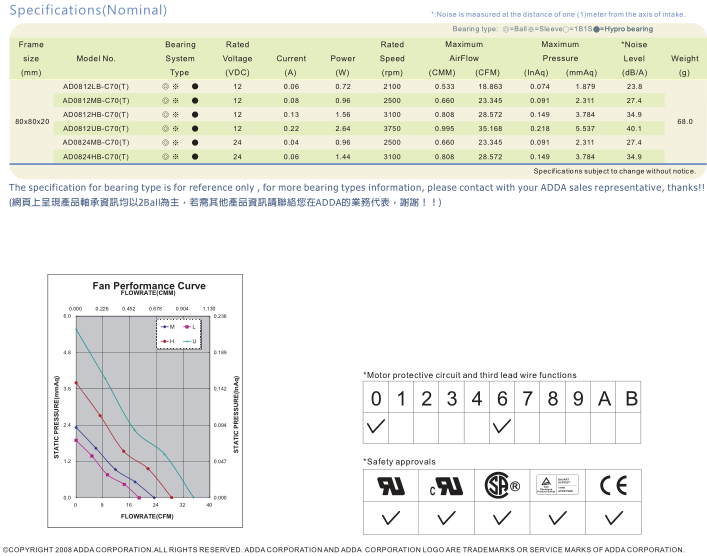Click the Ball bearing symbol in AD0812LB-C70(T) row
The width and height of the screenshot is (707, 556).
[x=165, y=87]
